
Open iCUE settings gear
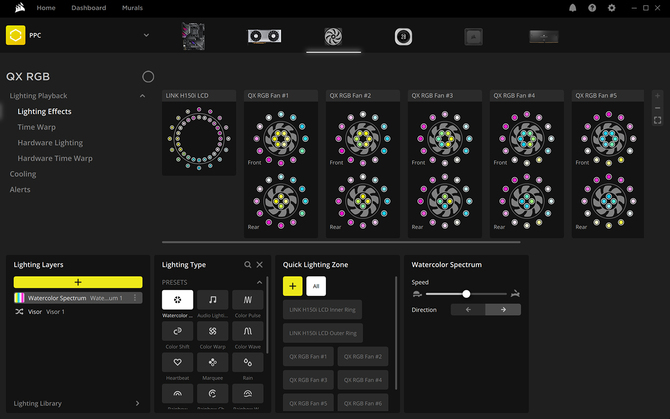pyautogui.click(x=611, y=8)
